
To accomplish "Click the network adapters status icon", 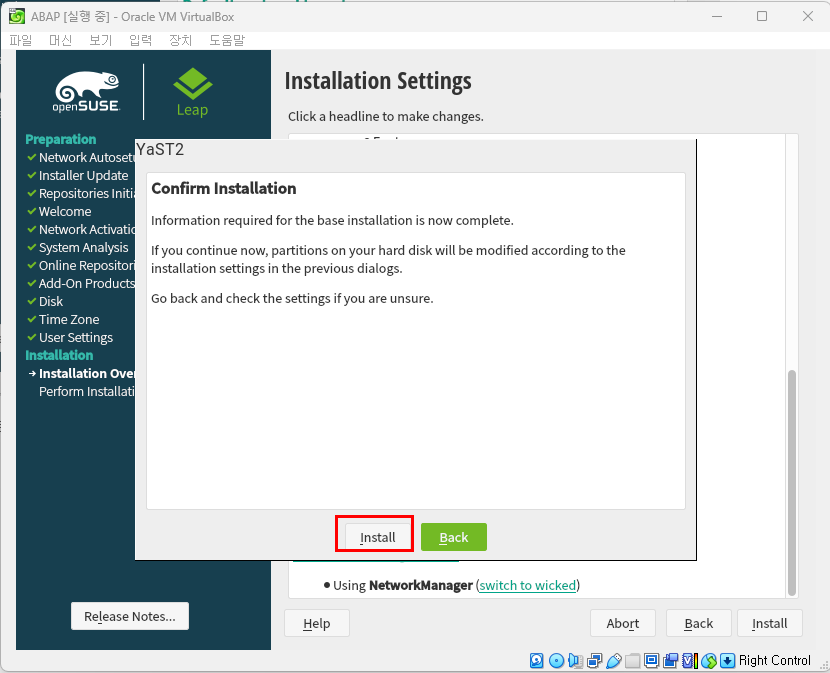I will point(594,660).
